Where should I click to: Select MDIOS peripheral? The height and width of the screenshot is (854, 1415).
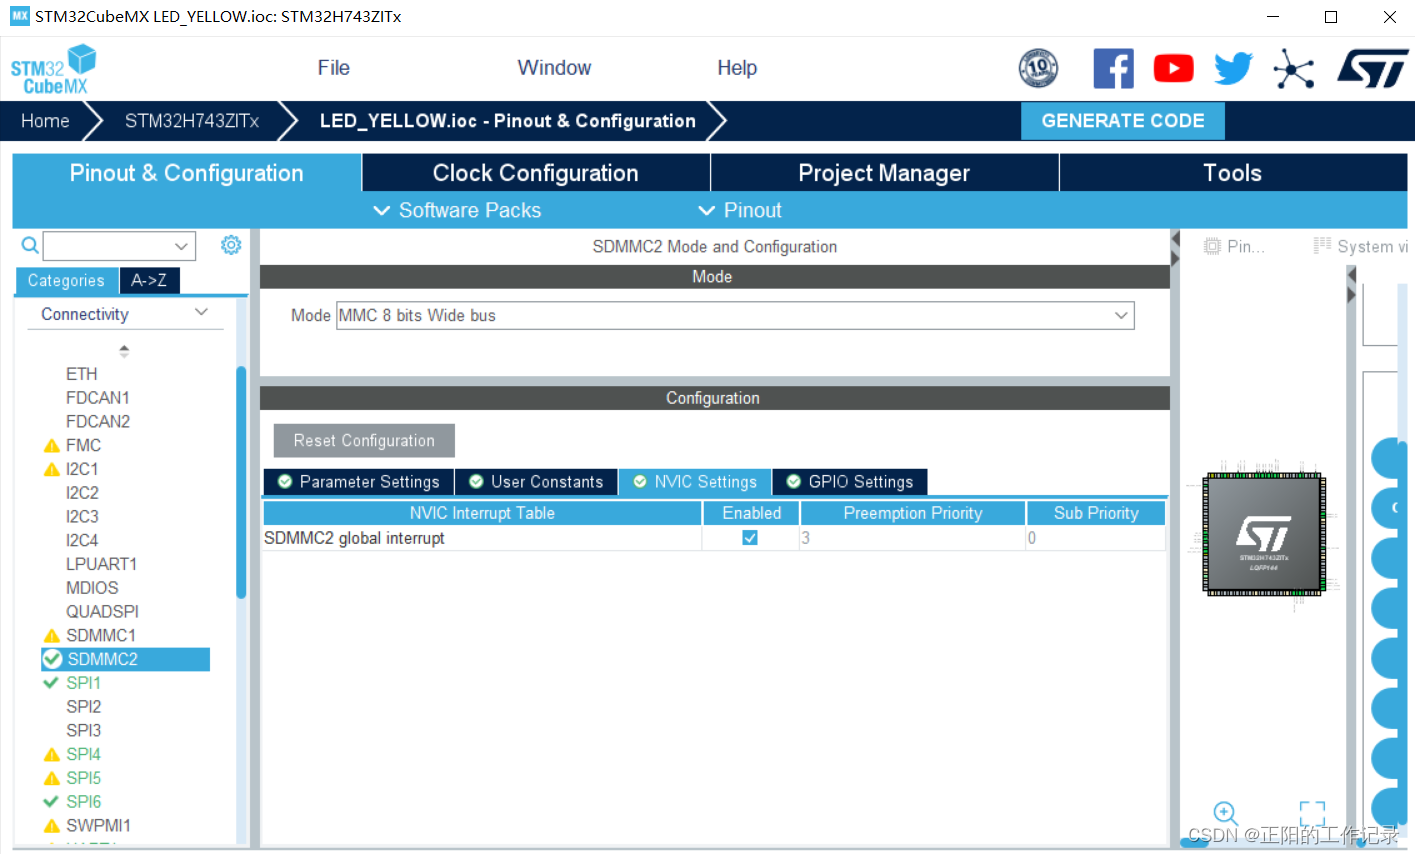[x=92, y=588]
